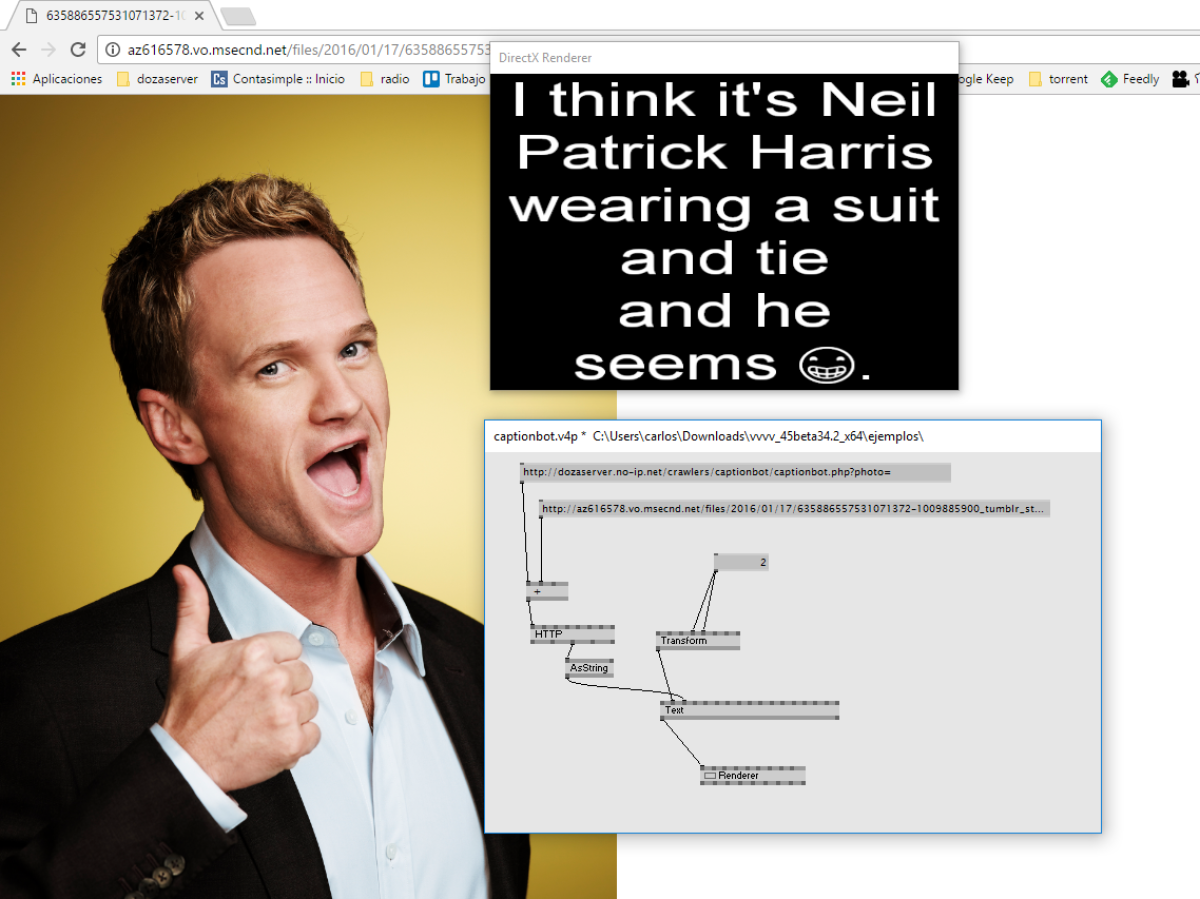Click the Renderer node's window icon

pos(710,776)
